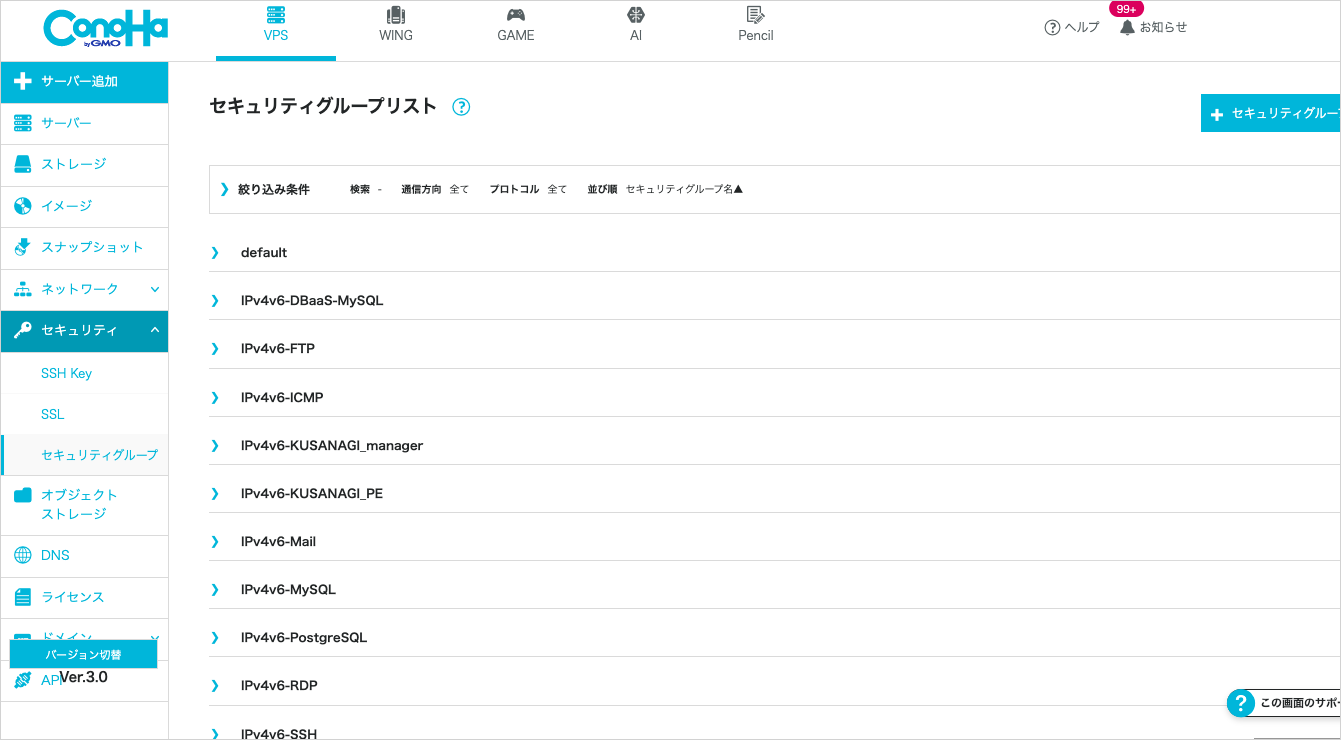1341x740 pixels.
Task: Click the plus icon on サーバー追加
Action: click(23, 81)
